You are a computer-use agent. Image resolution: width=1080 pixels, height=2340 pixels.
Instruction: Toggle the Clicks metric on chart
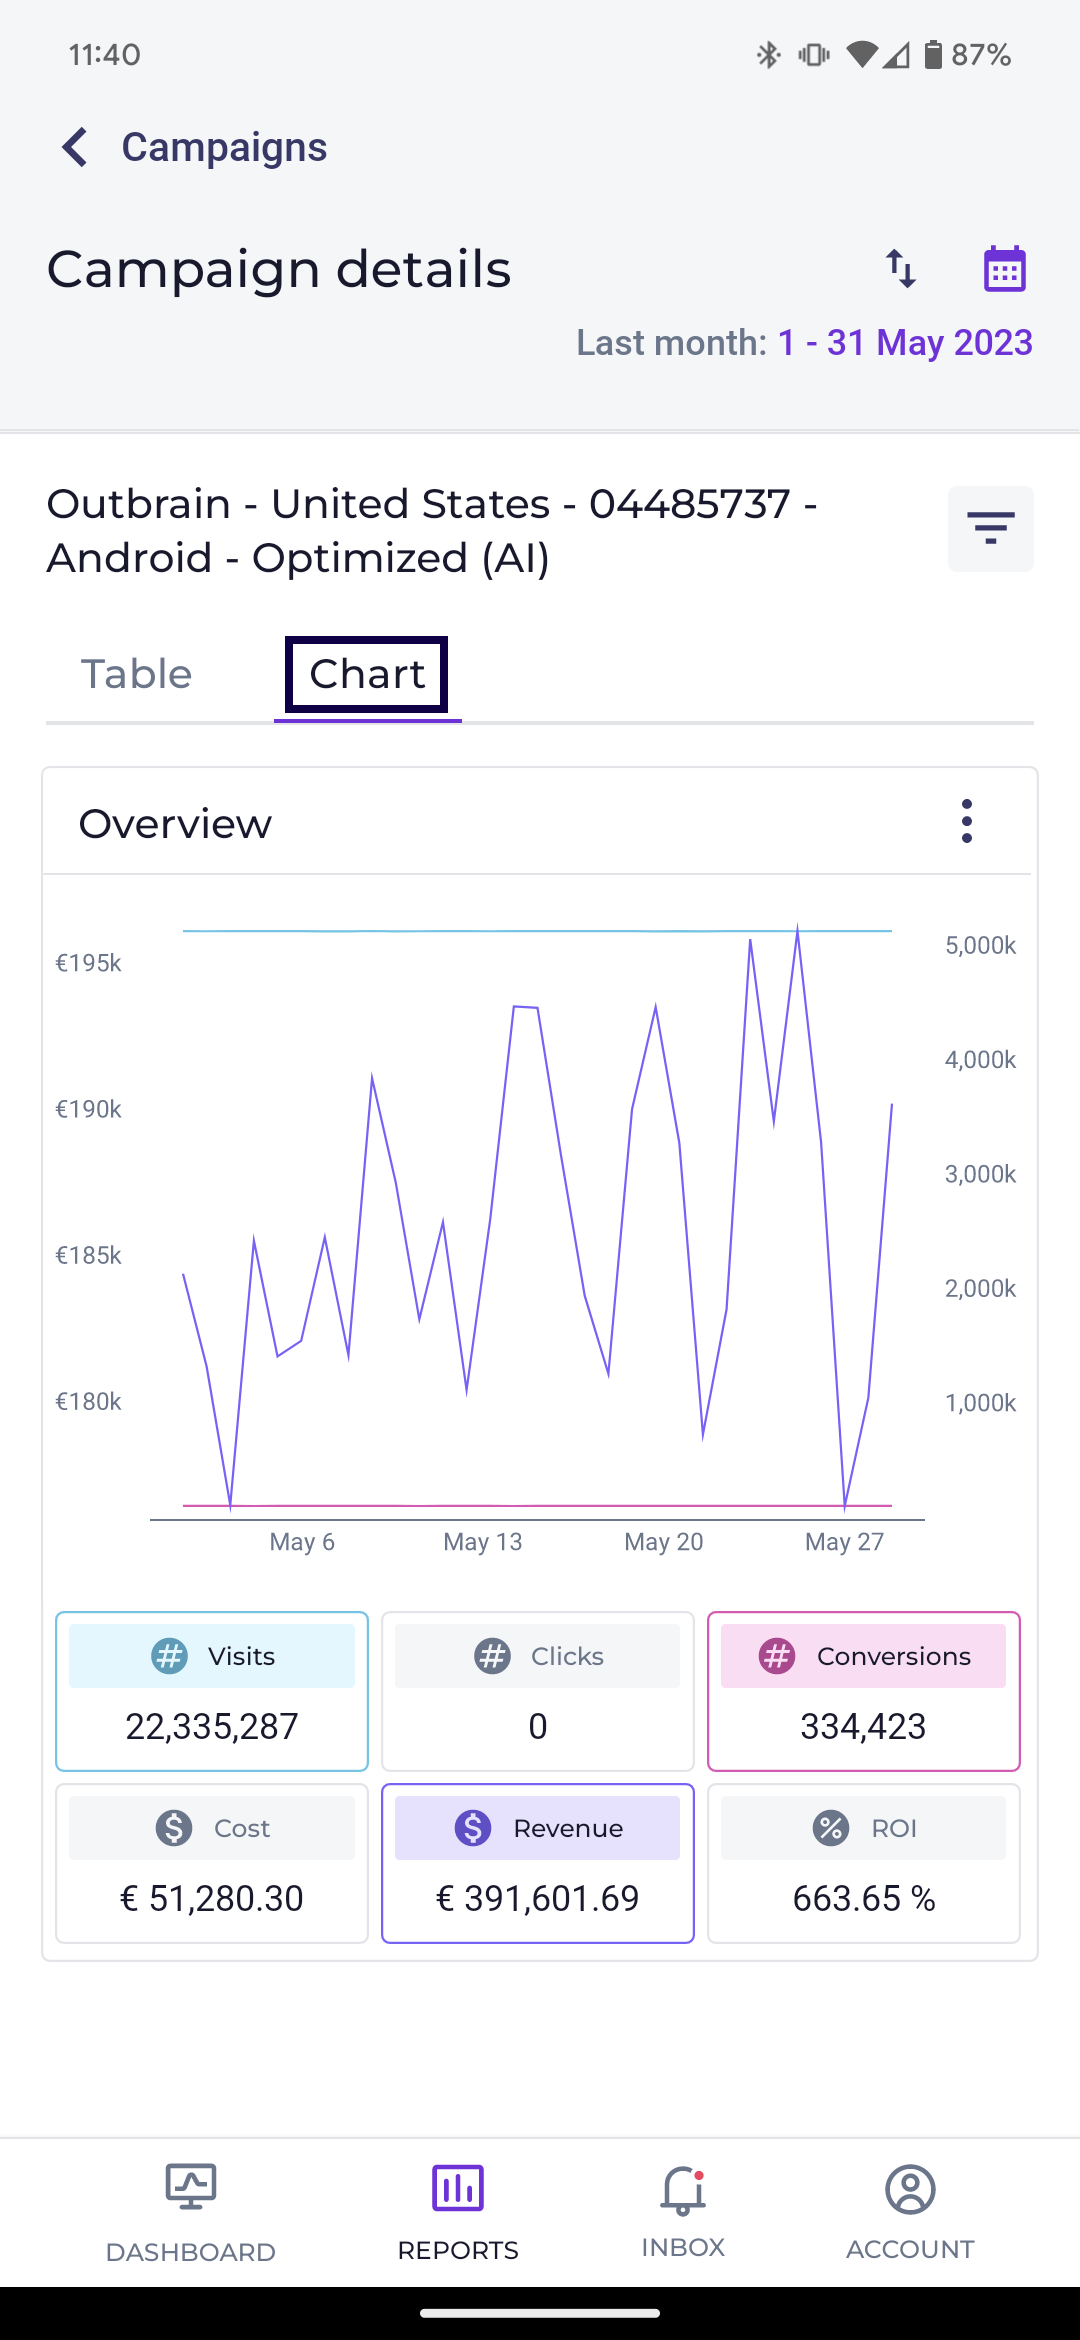coord(538,1691)
